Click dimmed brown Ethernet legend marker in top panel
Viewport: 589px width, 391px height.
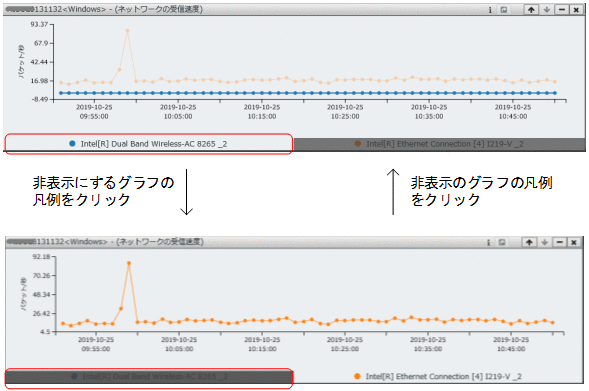click(358, 143)
